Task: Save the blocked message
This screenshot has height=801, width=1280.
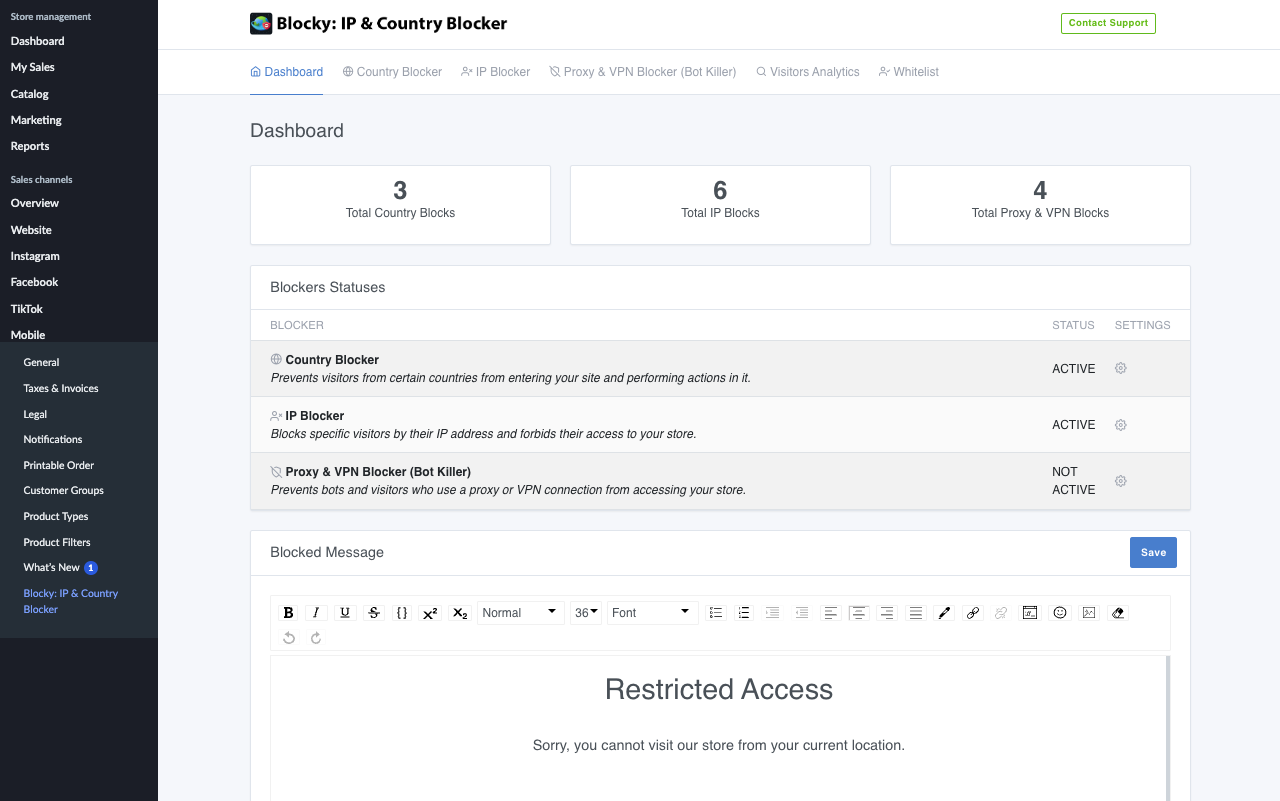Action: pos(1153,553)
